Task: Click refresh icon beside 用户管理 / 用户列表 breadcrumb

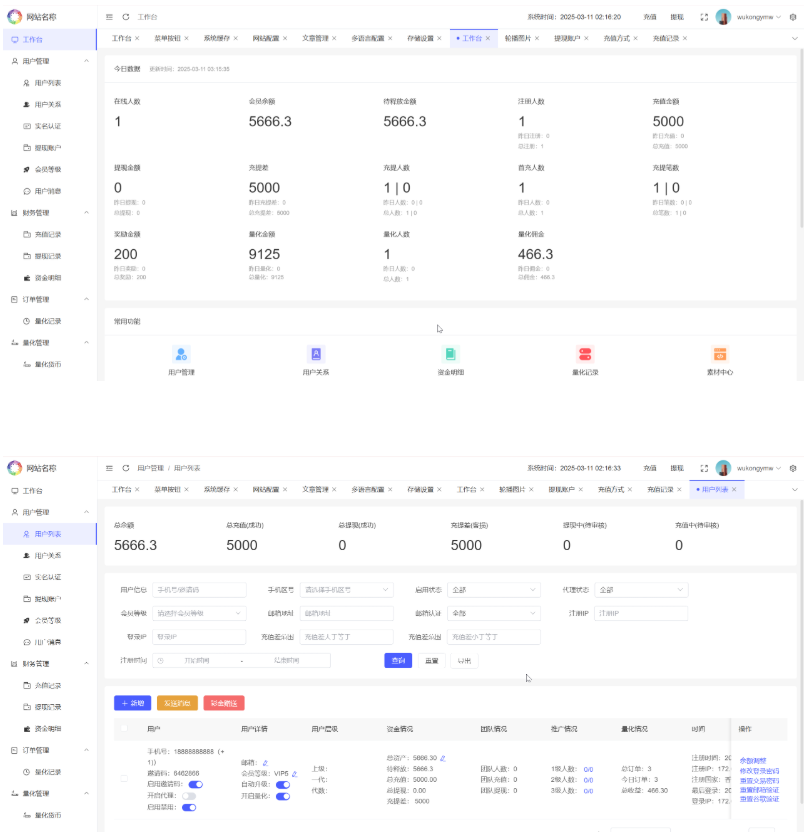Action: (125, 468)
